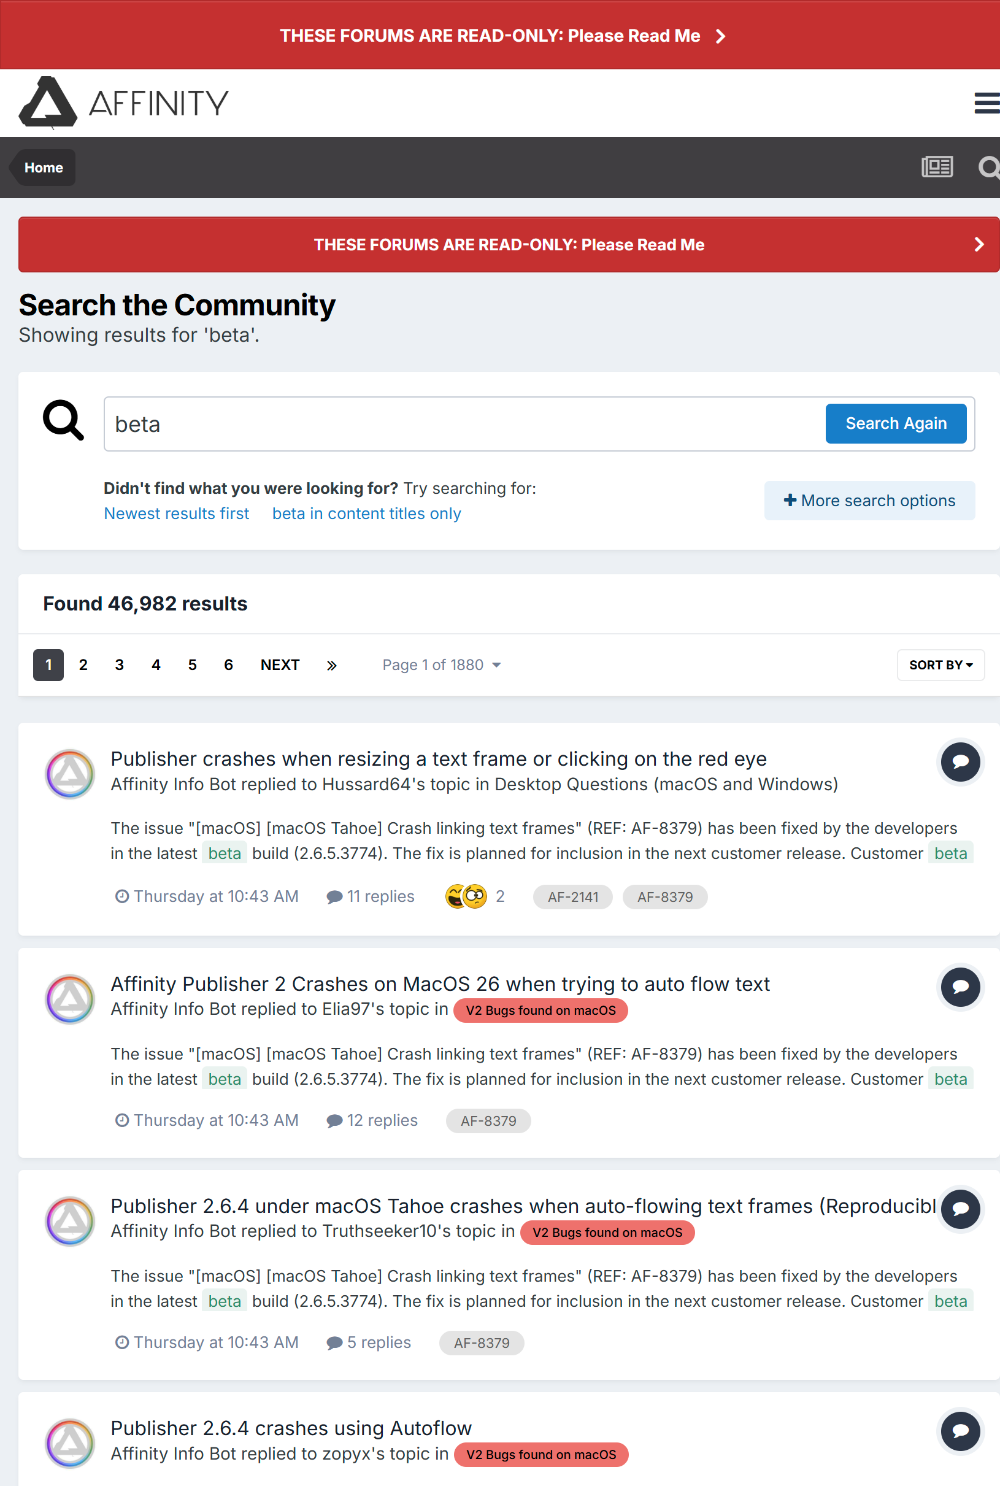The image size is (1000, 1486).
Task: Click 'V2 Bugs found on macOS' badge under Truthseeker10's topic
Action: pyautogui.click(x=608, y=1232)
